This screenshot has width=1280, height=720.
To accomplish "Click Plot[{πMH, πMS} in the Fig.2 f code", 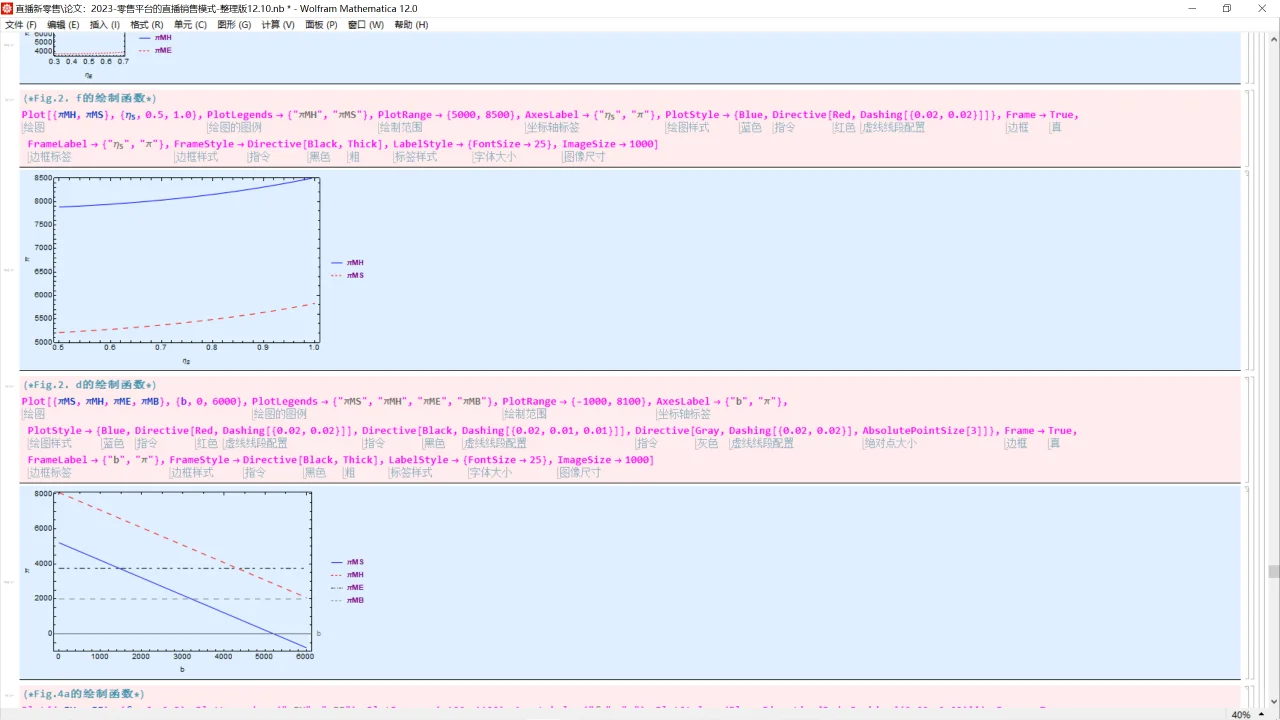I will 65,115.
